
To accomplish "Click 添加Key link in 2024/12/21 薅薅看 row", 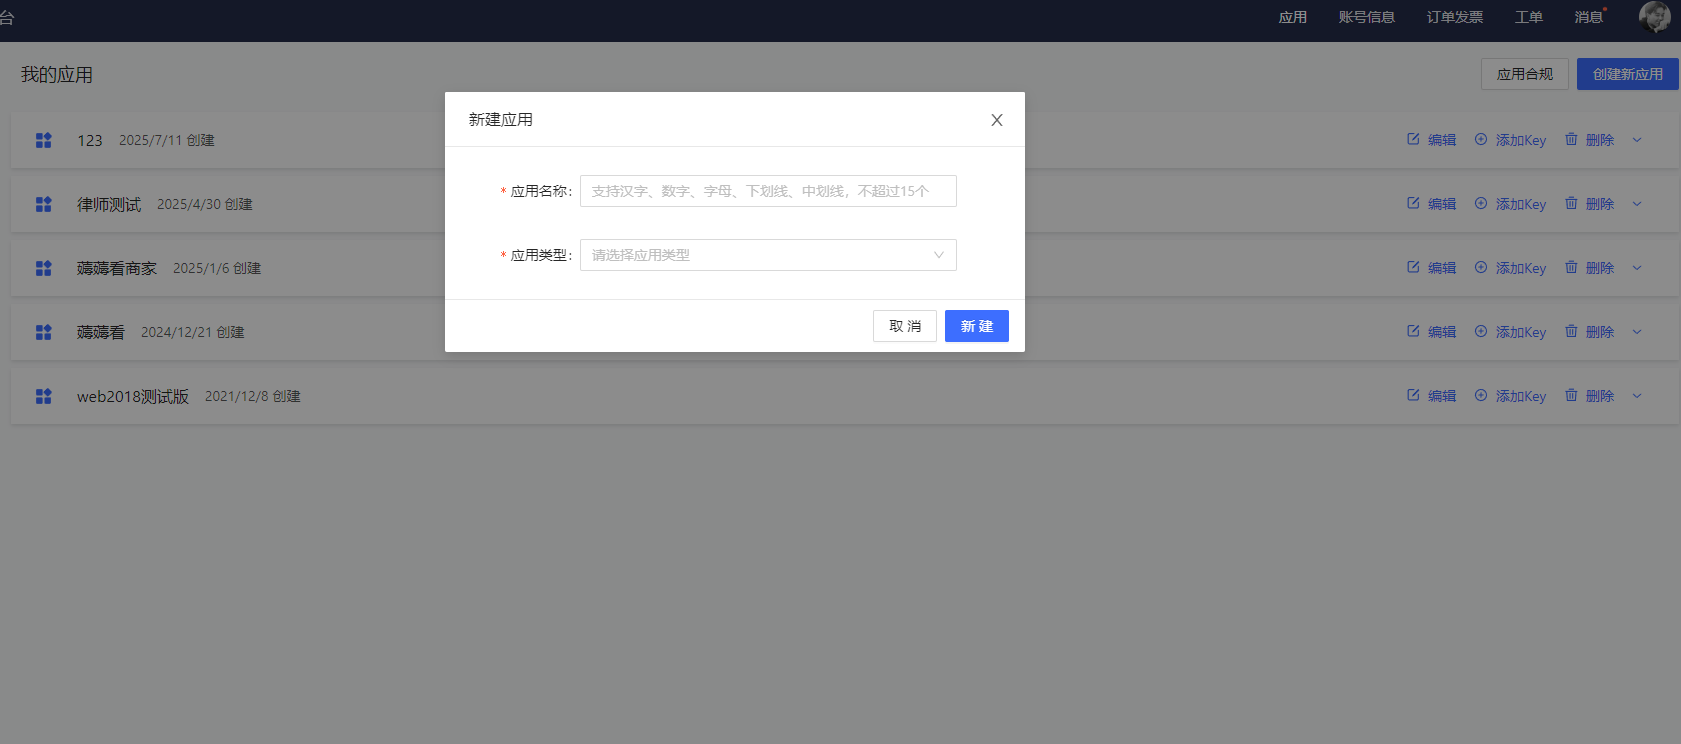I will click(1521, 332).
